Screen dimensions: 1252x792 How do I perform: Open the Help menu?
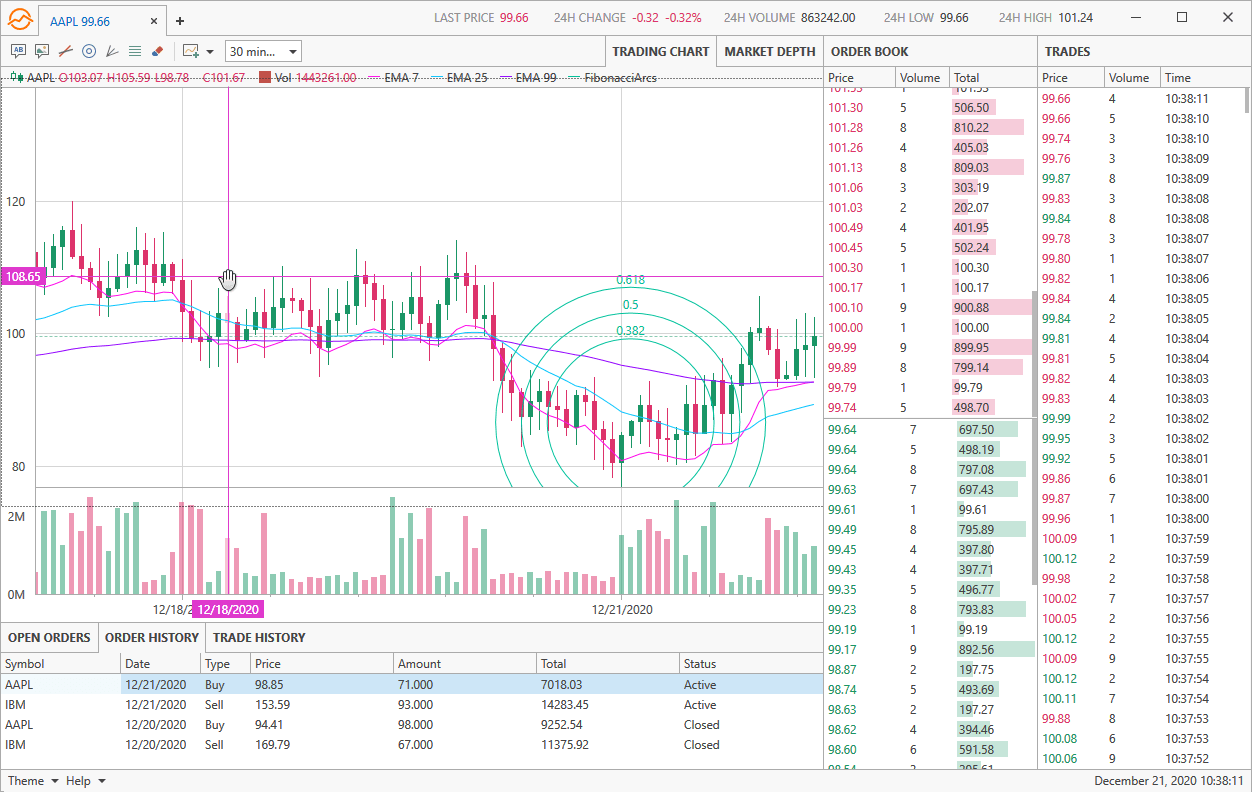tap(85, 781)
